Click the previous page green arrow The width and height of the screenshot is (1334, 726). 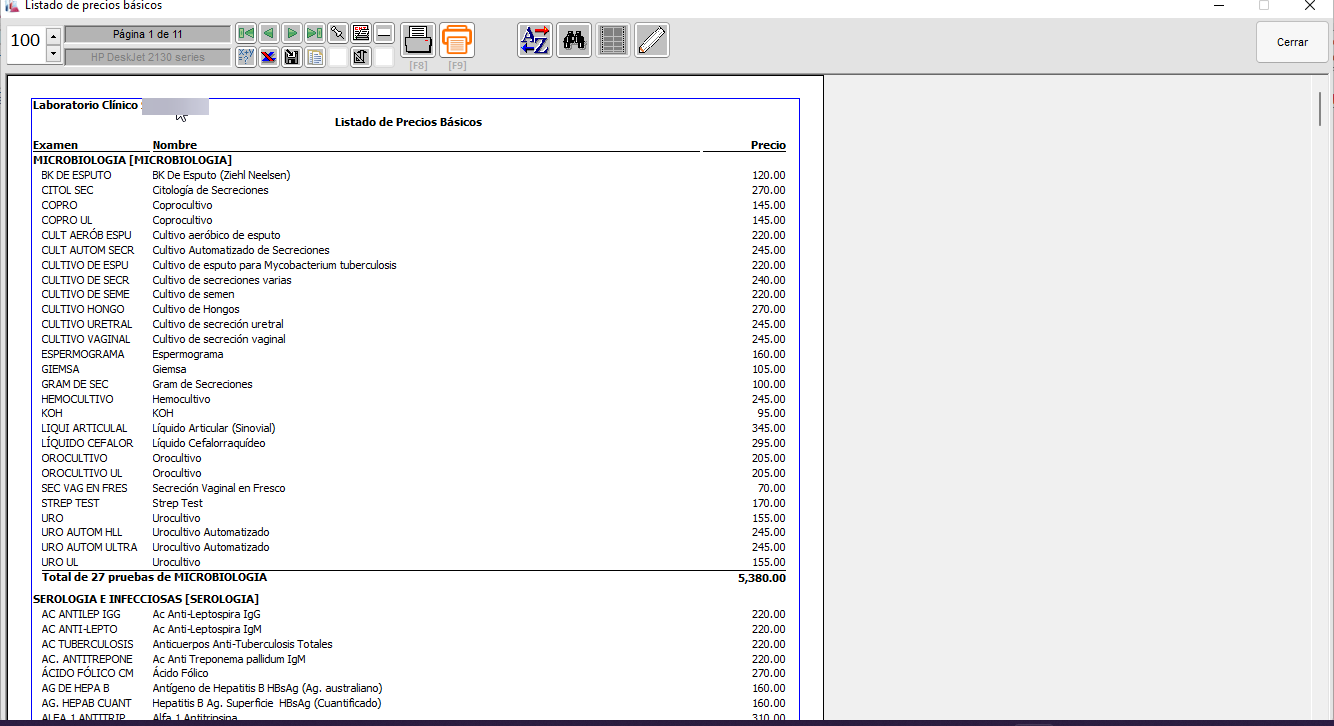[x=268, y=33]
